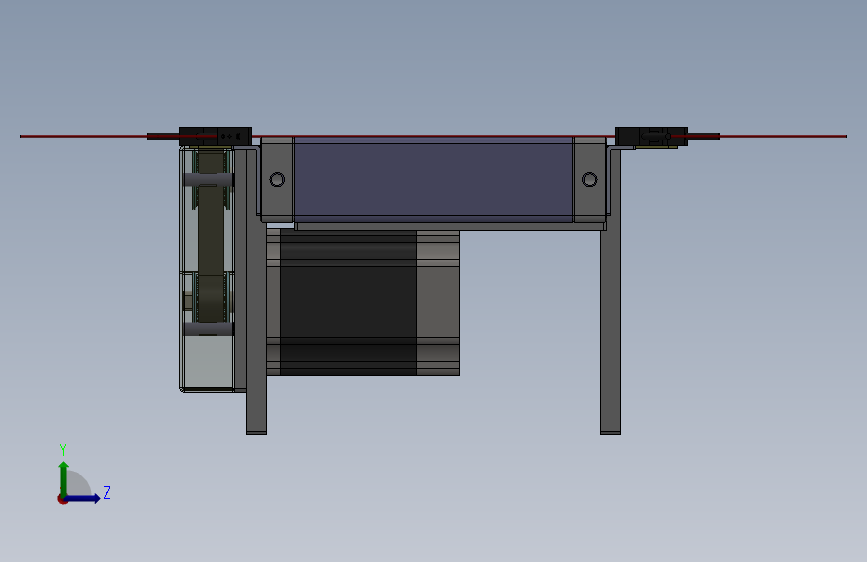Select the black sensor block at top left
Image resolution: width=867 pixels, height=562 pixels.
pyautogui.click(x=215, y=137)
